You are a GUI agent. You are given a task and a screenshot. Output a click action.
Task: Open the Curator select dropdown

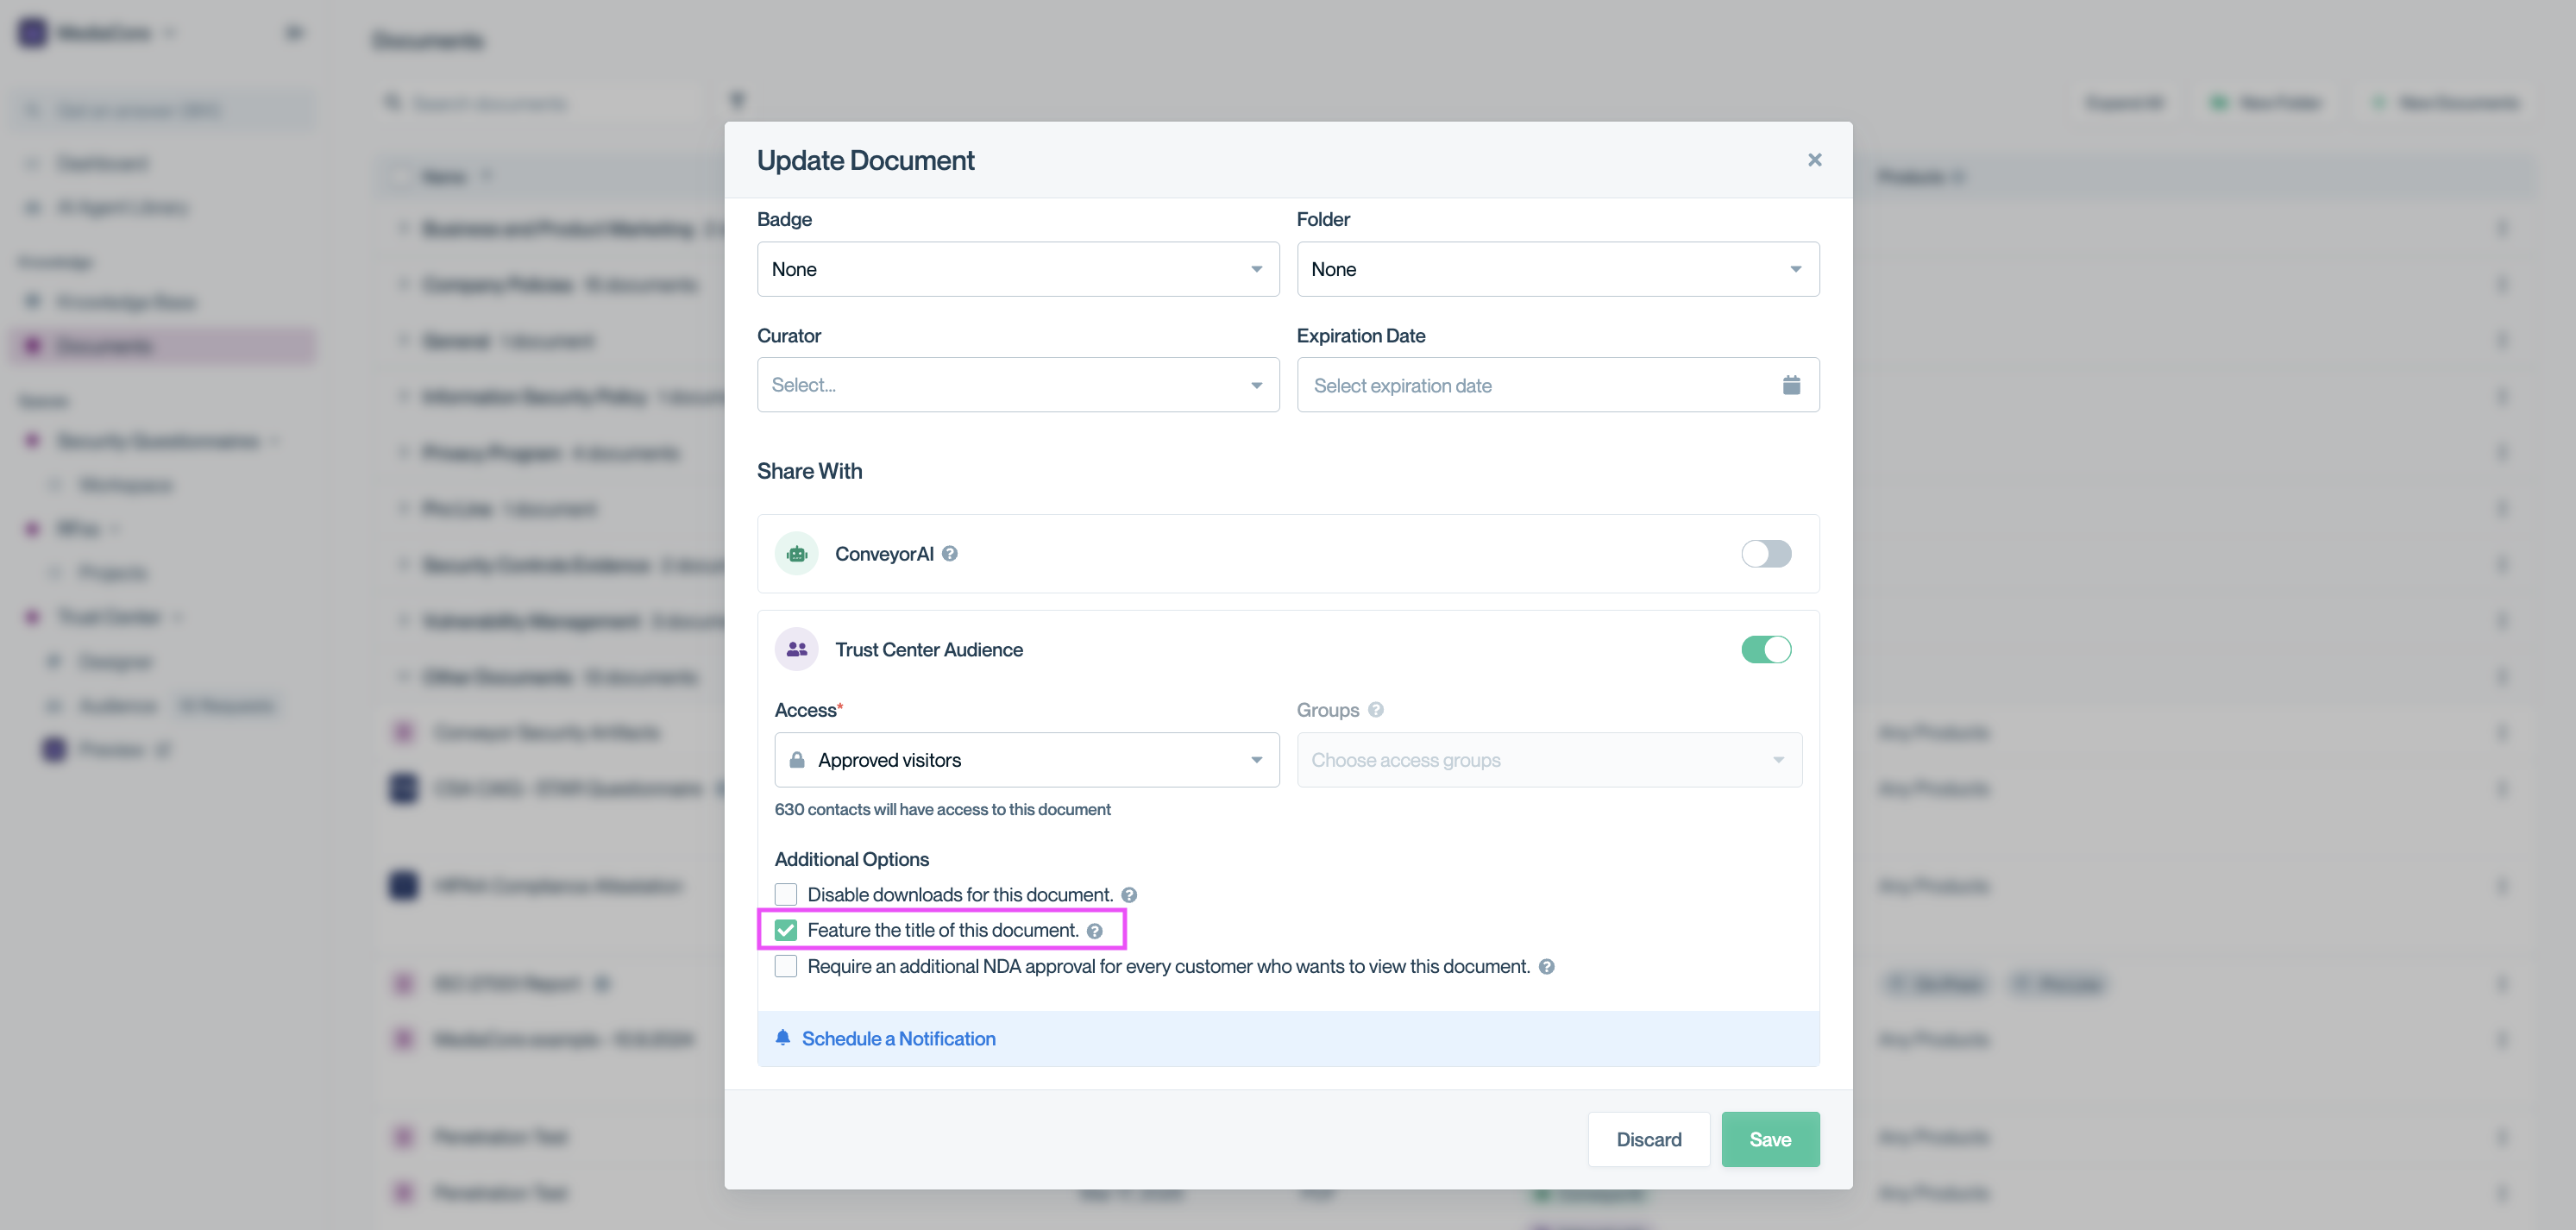click(x=1017, y=385)
